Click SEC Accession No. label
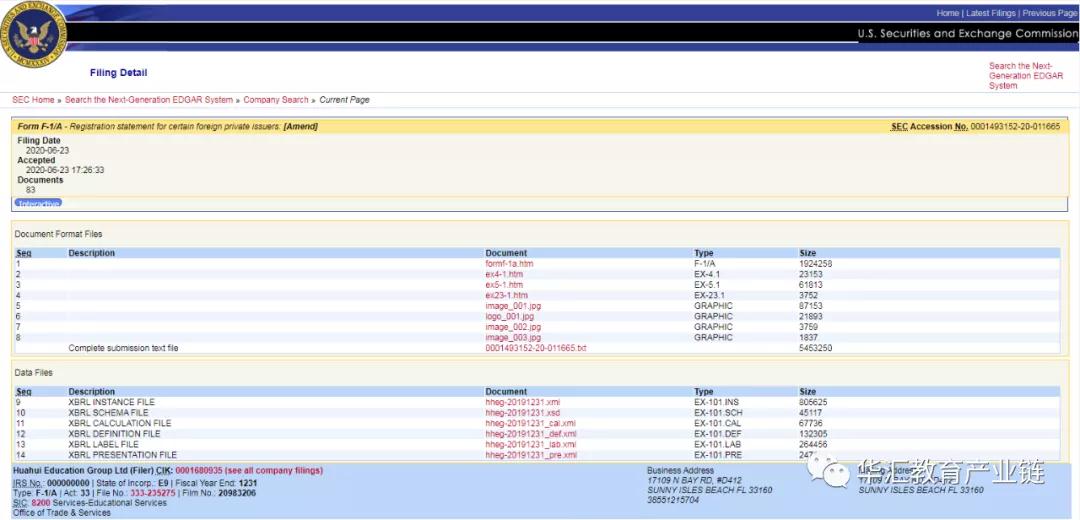 929,127
